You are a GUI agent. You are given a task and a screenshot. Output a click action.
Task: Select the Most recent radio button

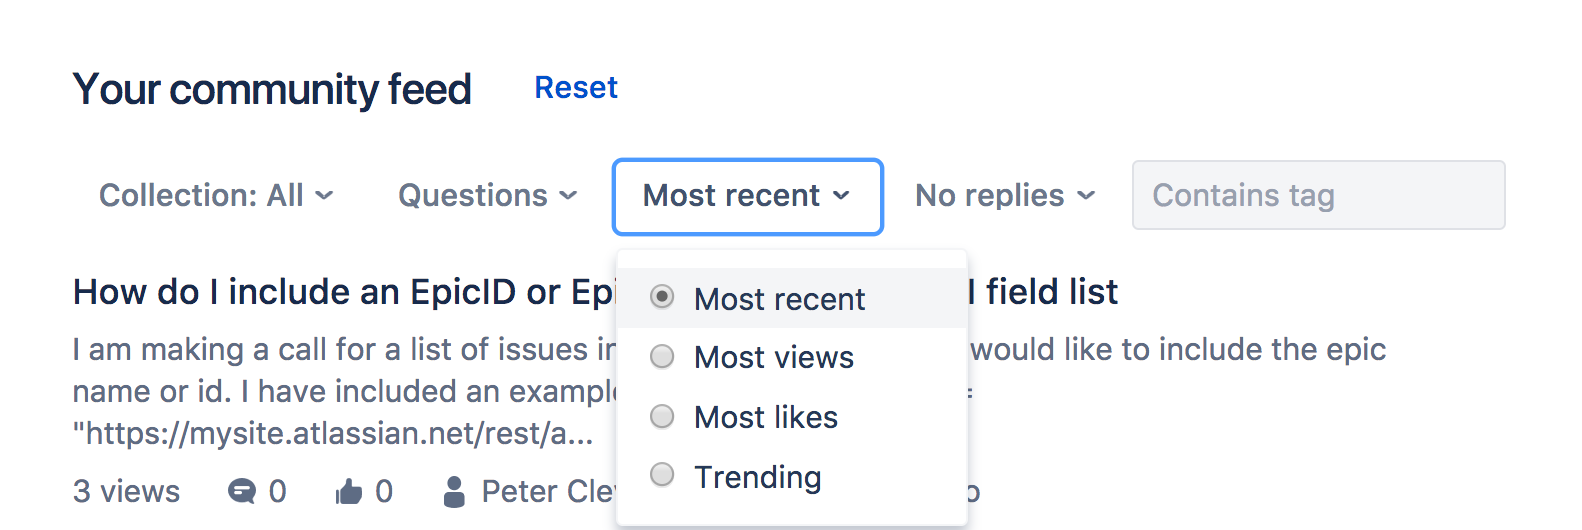(x=662, y=297)
